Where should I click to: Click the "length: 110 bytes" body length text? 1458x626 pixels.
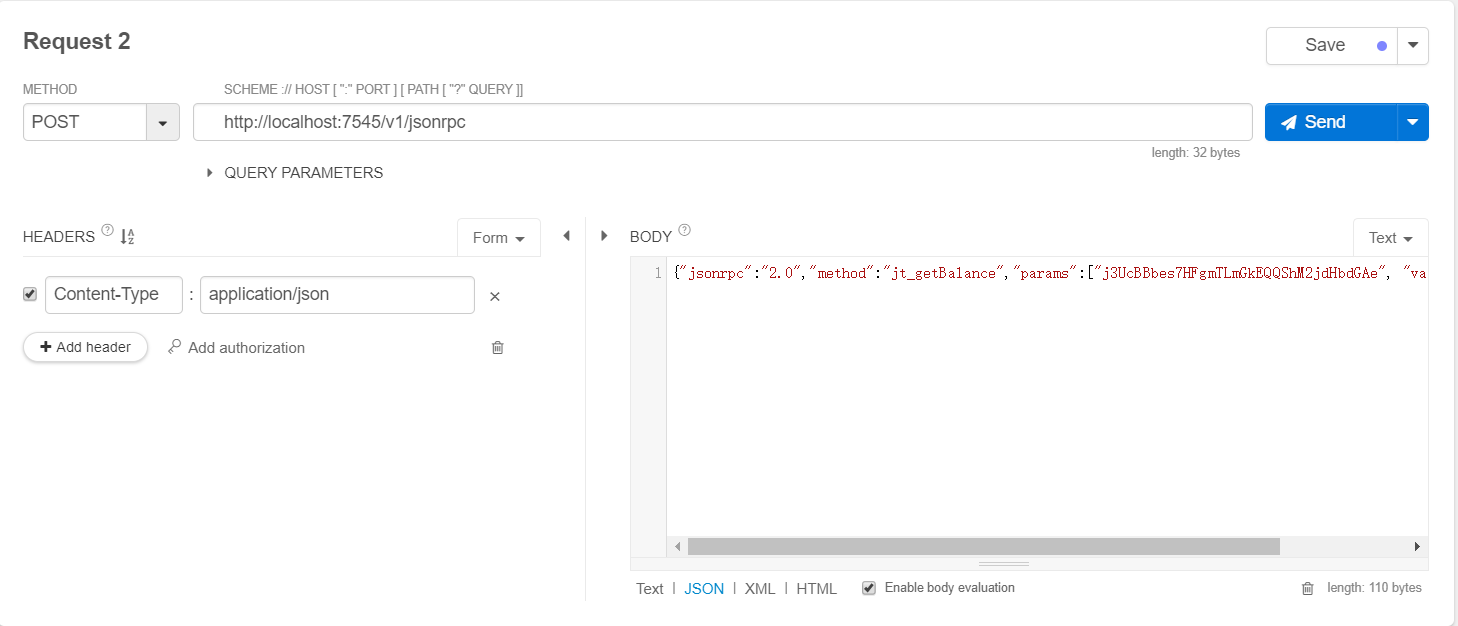(1374, 588)
